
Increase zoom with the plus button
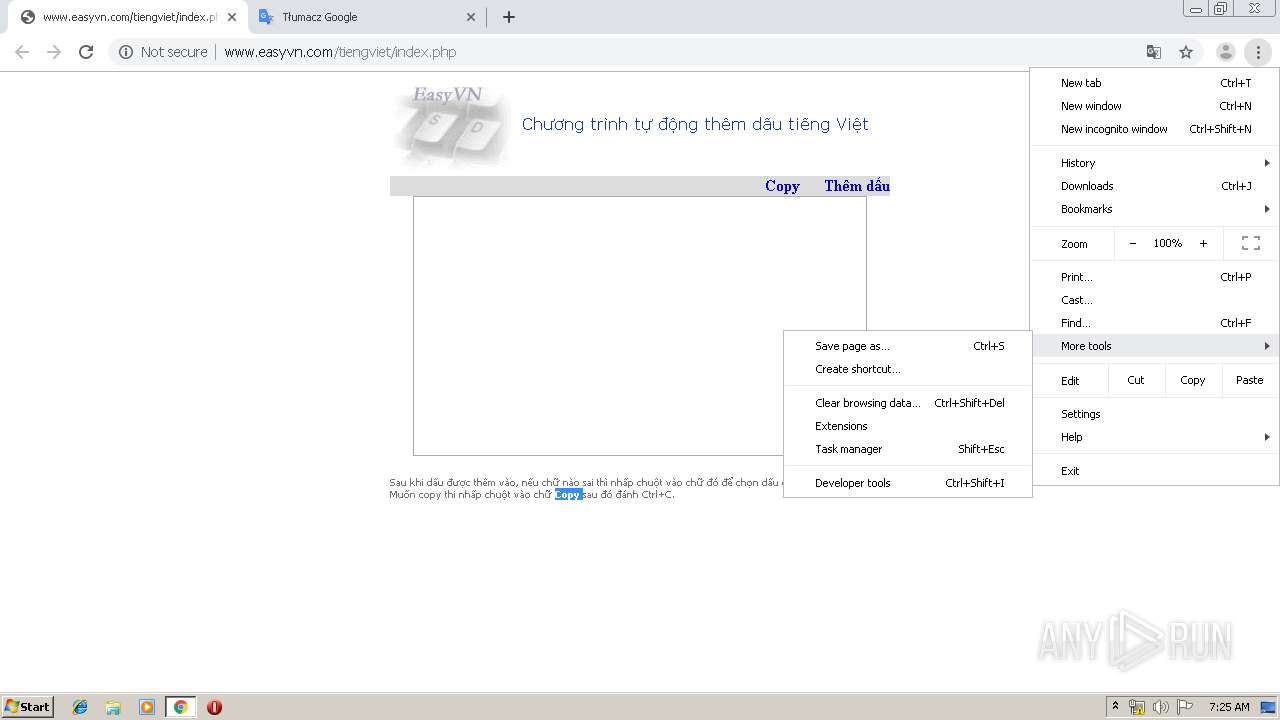[x=1203, y=243]
